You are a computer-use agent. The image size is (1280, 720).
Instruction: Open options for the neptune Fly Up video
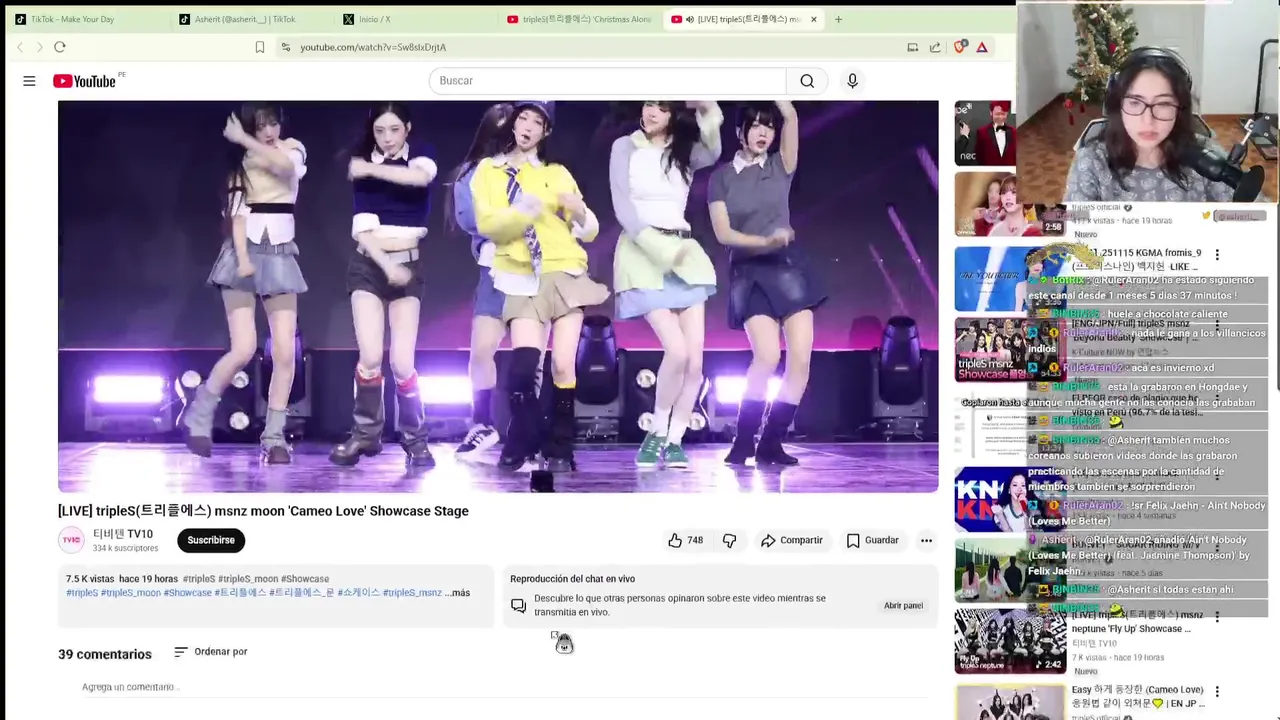(1217, 618)
